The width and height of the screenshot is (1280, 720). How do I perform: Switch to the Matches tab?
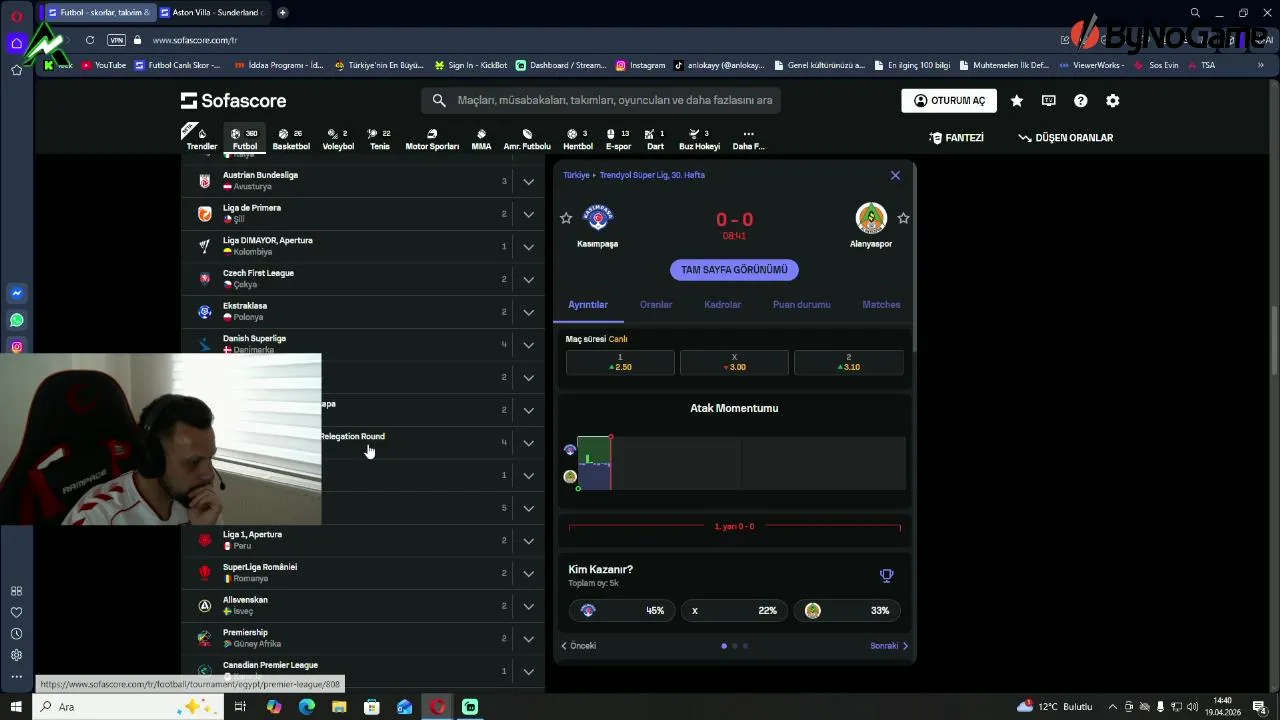tap(881, 305)
